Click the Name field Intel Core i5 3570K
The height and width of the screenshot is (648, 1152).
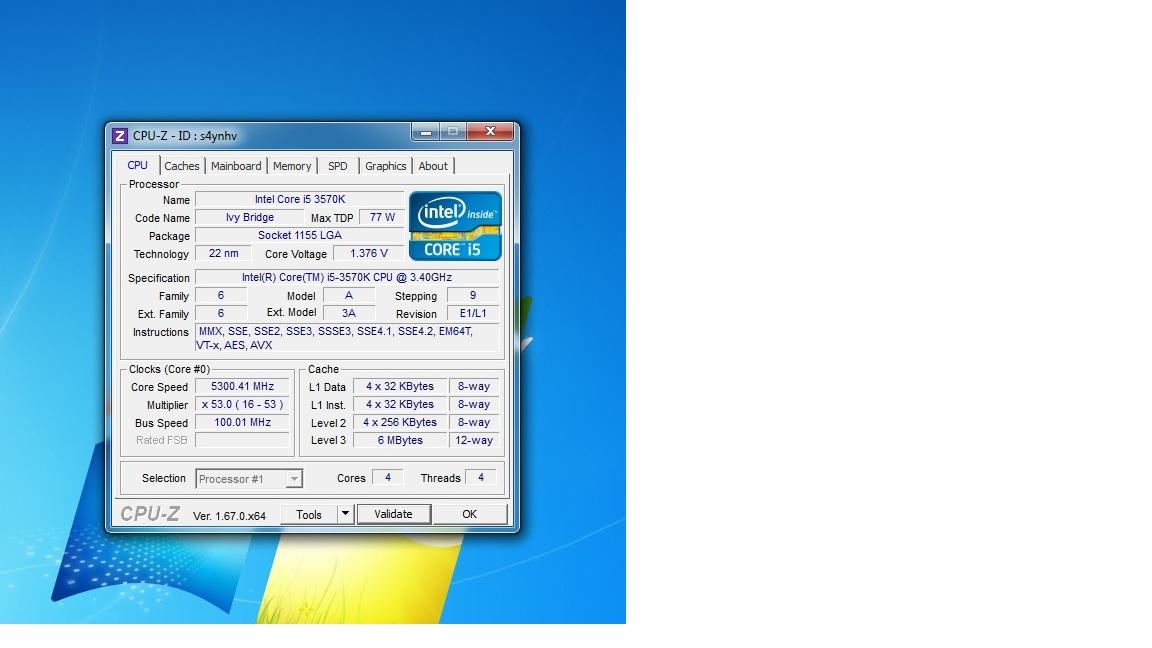click(x=300, y=199)
